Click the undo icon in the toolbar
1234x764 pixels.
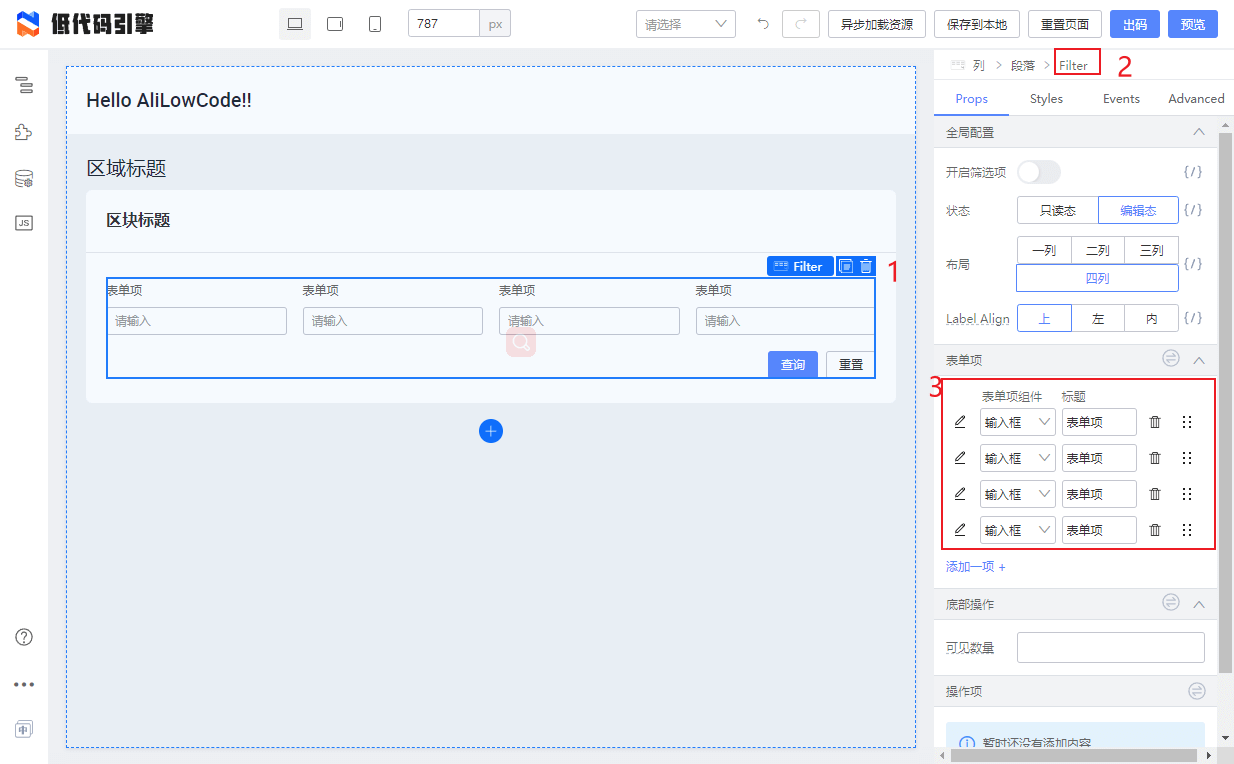coord(762,24)
